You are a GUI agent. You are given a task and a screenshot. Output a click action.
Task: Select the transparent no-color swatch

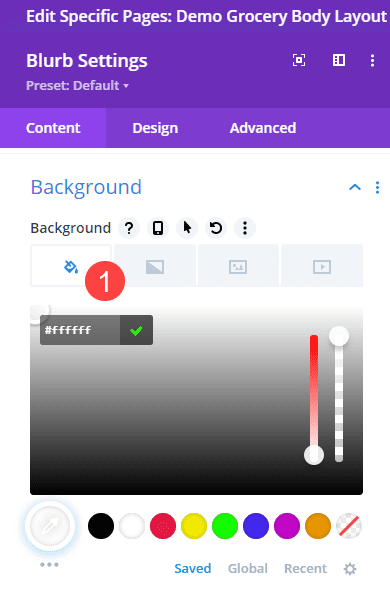[x=349, y=526]
